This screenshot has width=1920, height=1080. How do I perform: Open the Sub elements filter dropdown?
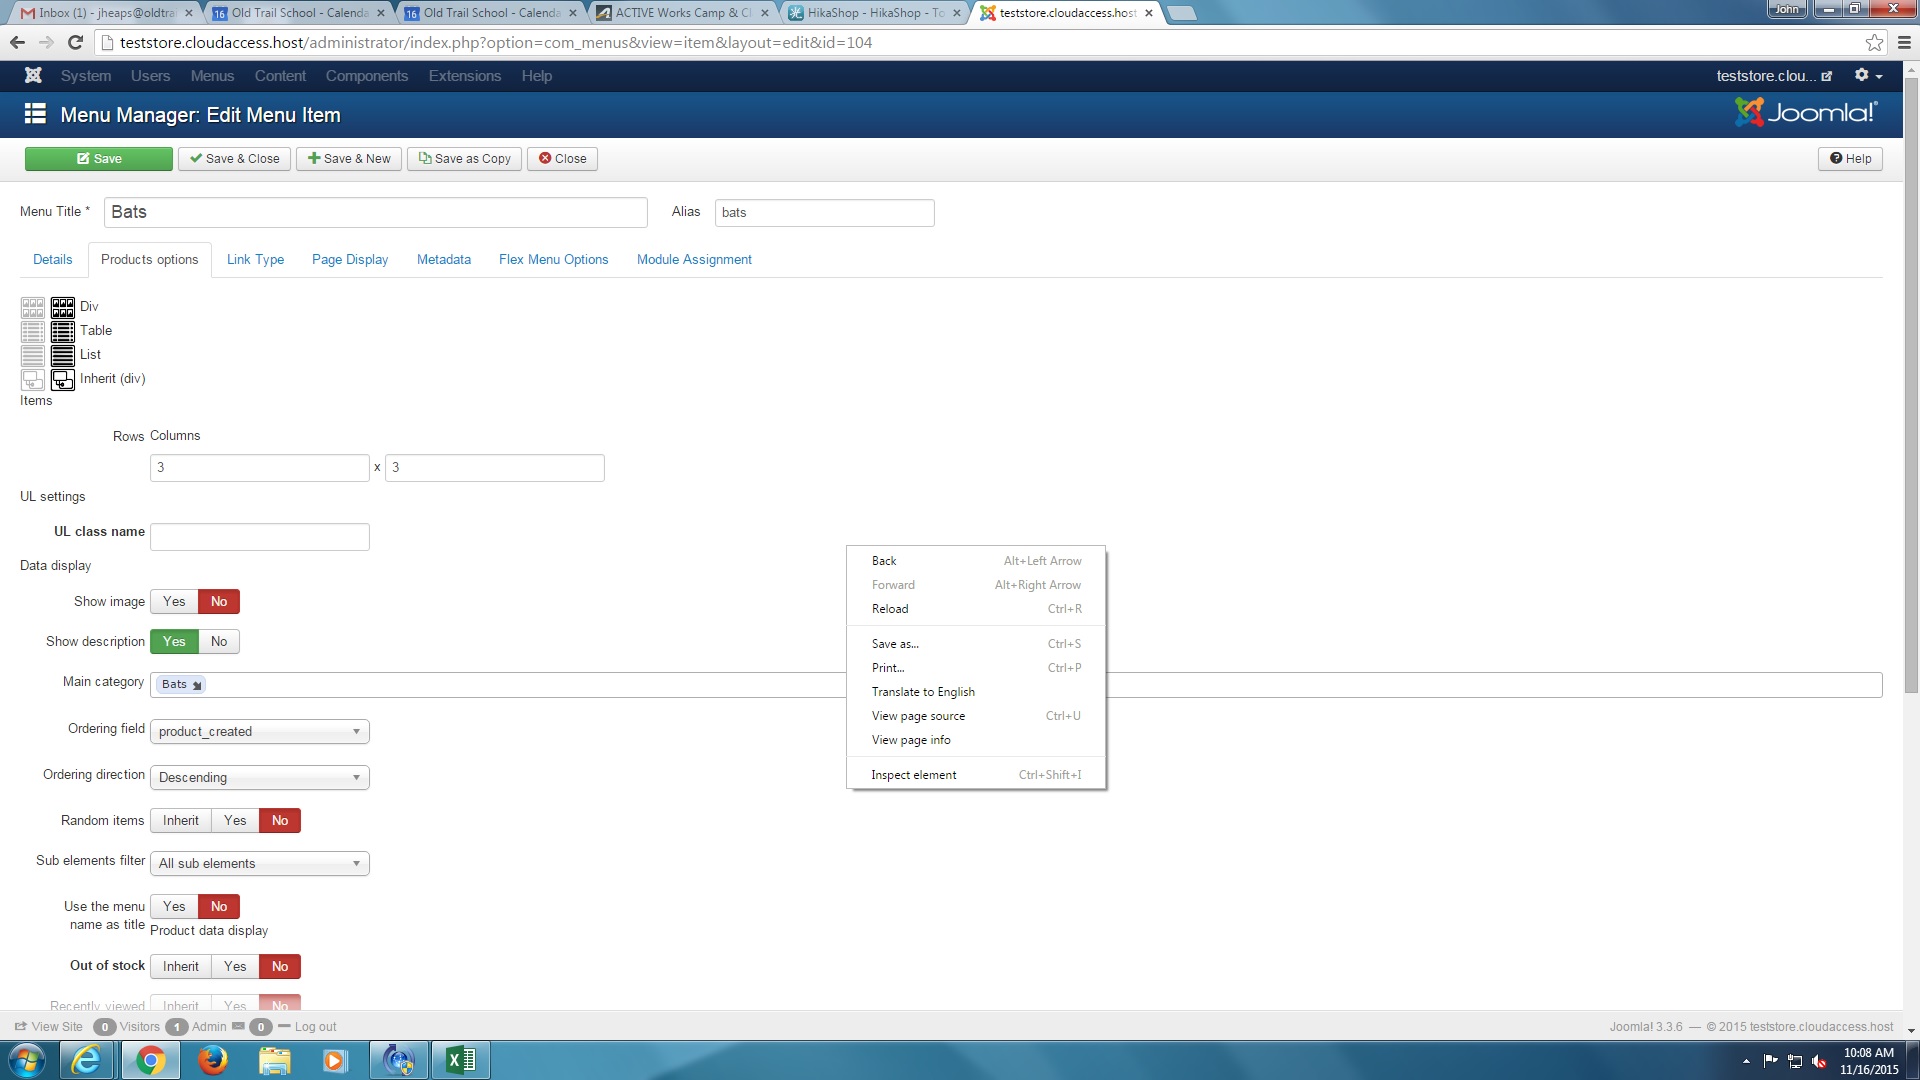coord(259,864)
